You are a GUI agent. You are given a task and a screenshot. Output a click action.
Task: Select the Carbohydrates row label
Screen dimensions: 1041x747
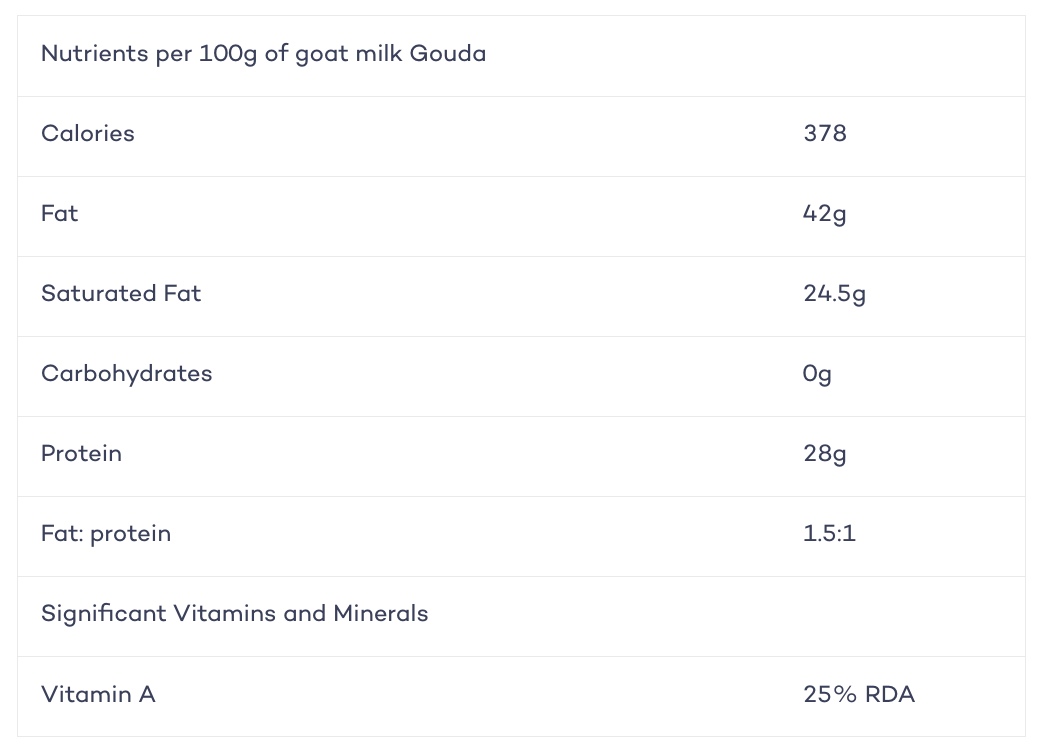[x=127, y=374]
